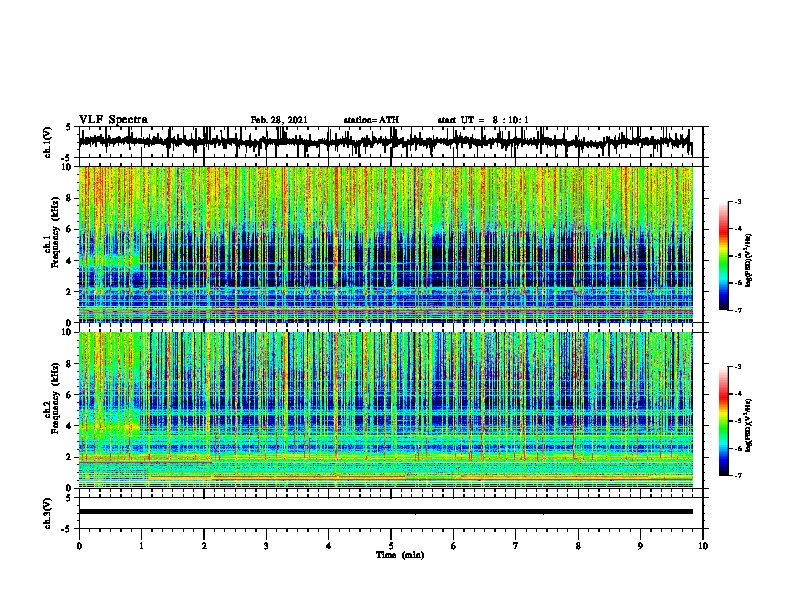Click the "VLF Spectra" title text
This screenshot has width=792, height=612.
(113, 119)
